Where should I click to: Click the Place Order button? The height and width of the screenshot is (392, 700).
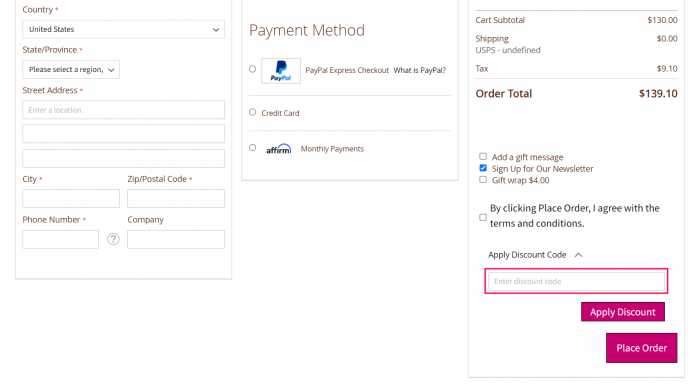point(642,348)
